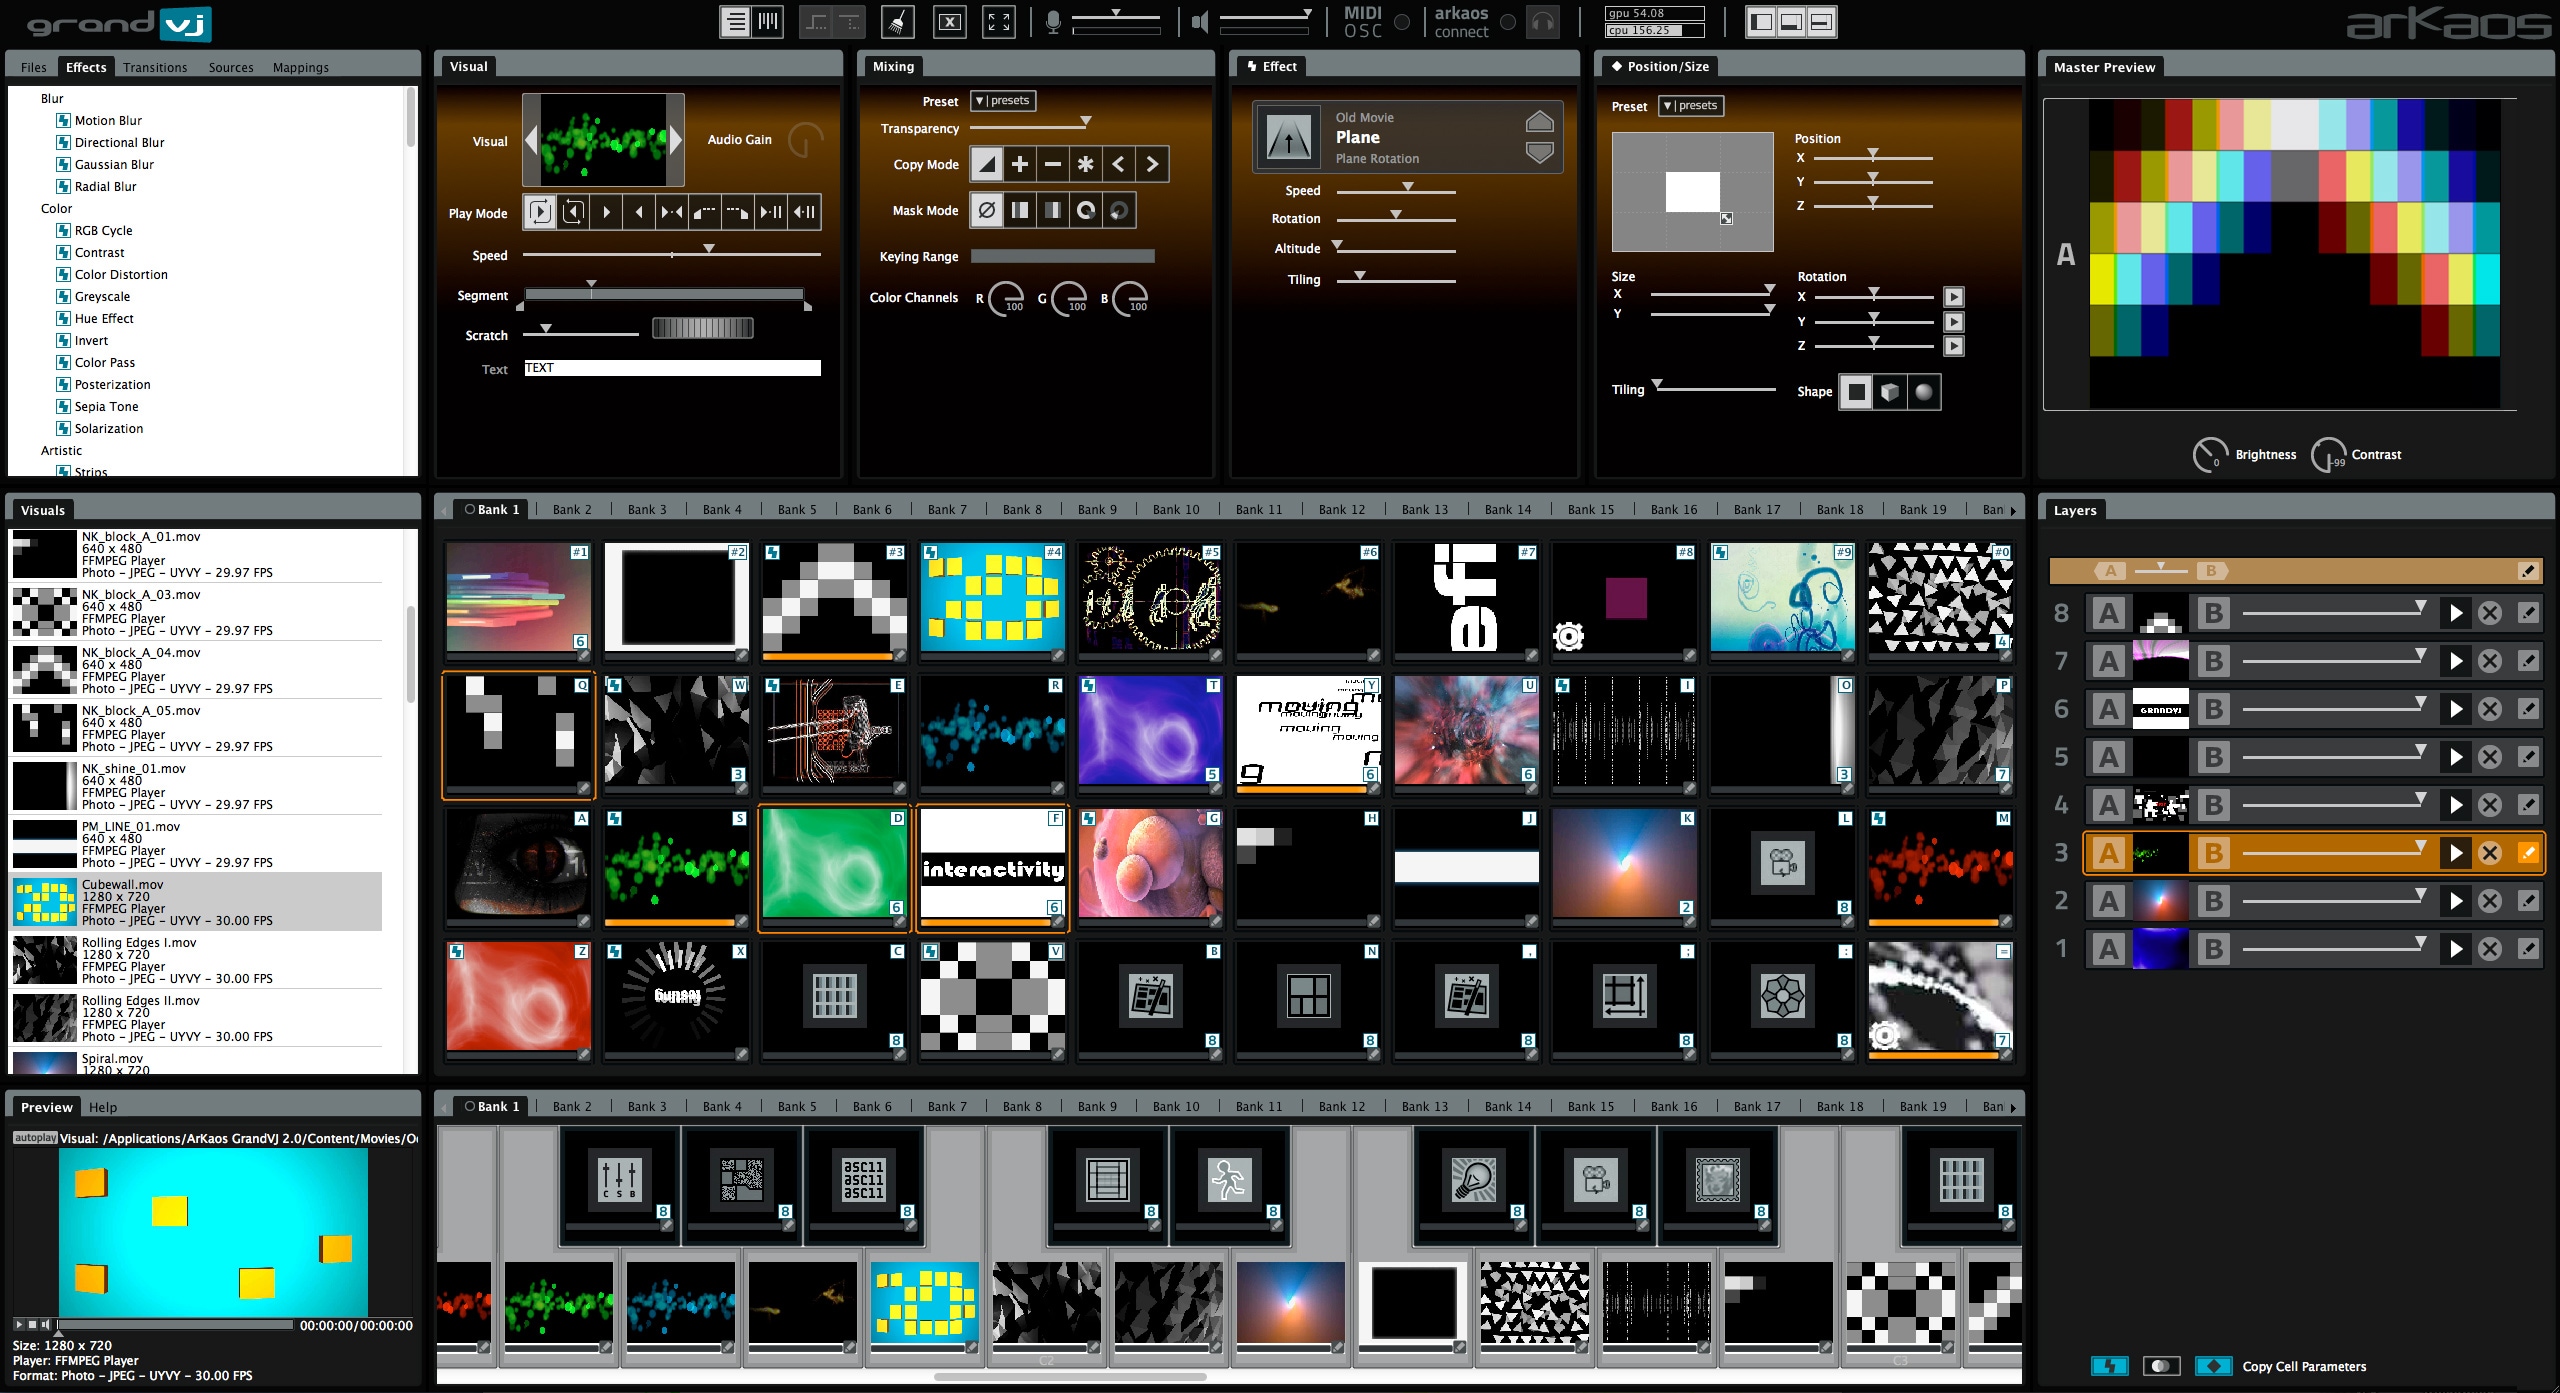Viewport: 2560px width, 1393px height.
Task: Select the Mappings tab in top navigation
Action: [293, 69]
